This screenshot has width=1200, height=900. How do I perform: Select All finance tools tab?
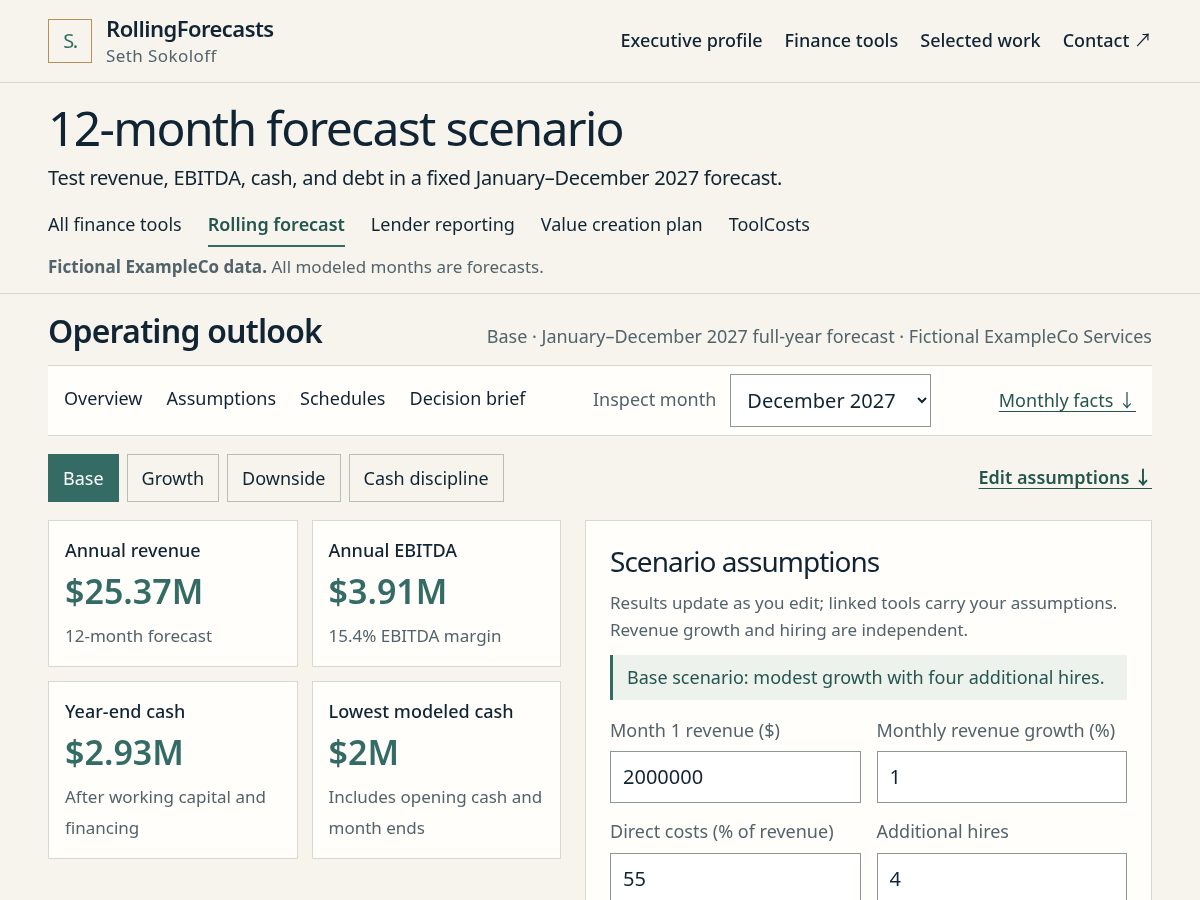click(115, 225)
